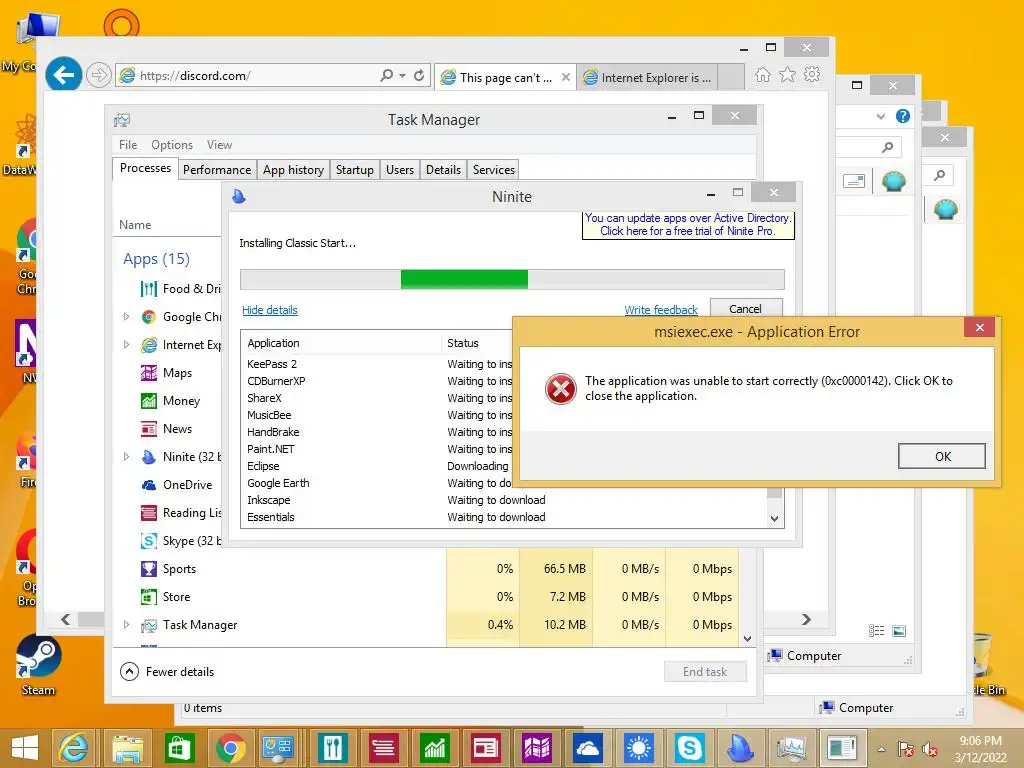Open Task Manager View menu

coord(219,145)
